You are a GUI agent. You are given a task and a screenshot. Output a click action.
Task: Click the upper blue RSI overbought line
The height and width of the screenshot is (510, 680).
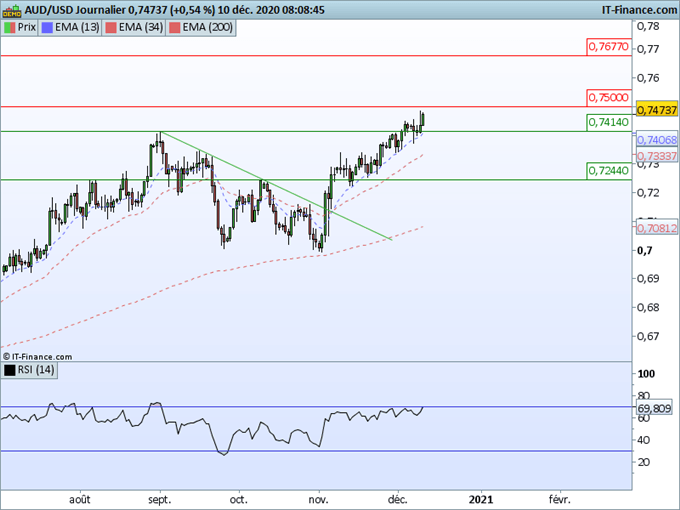pos(316,407)
